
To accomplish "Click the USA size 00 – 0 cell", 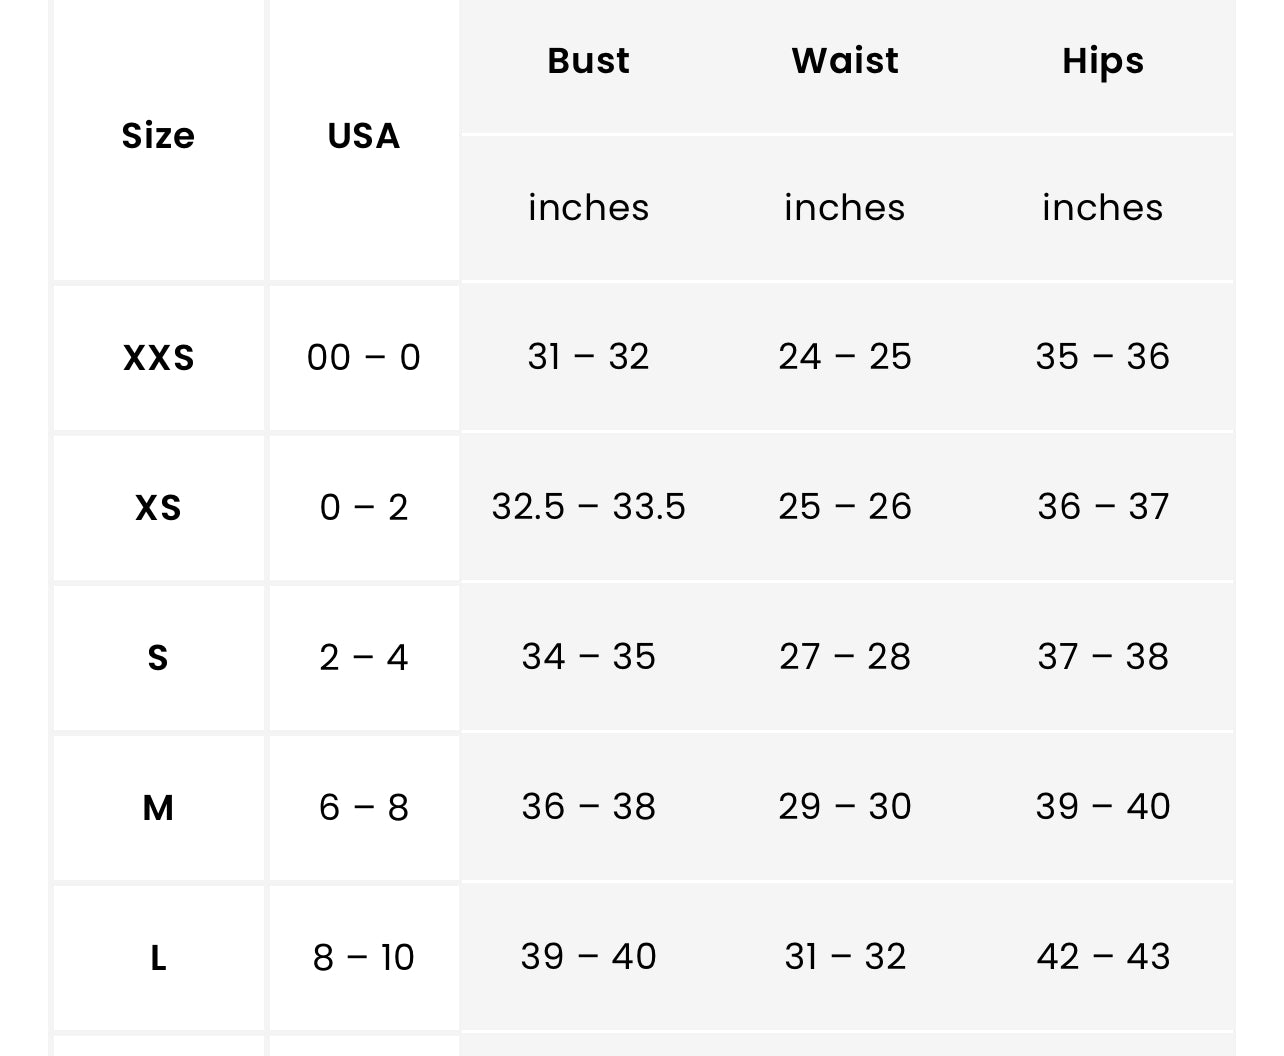I will (x=364, y=358).
